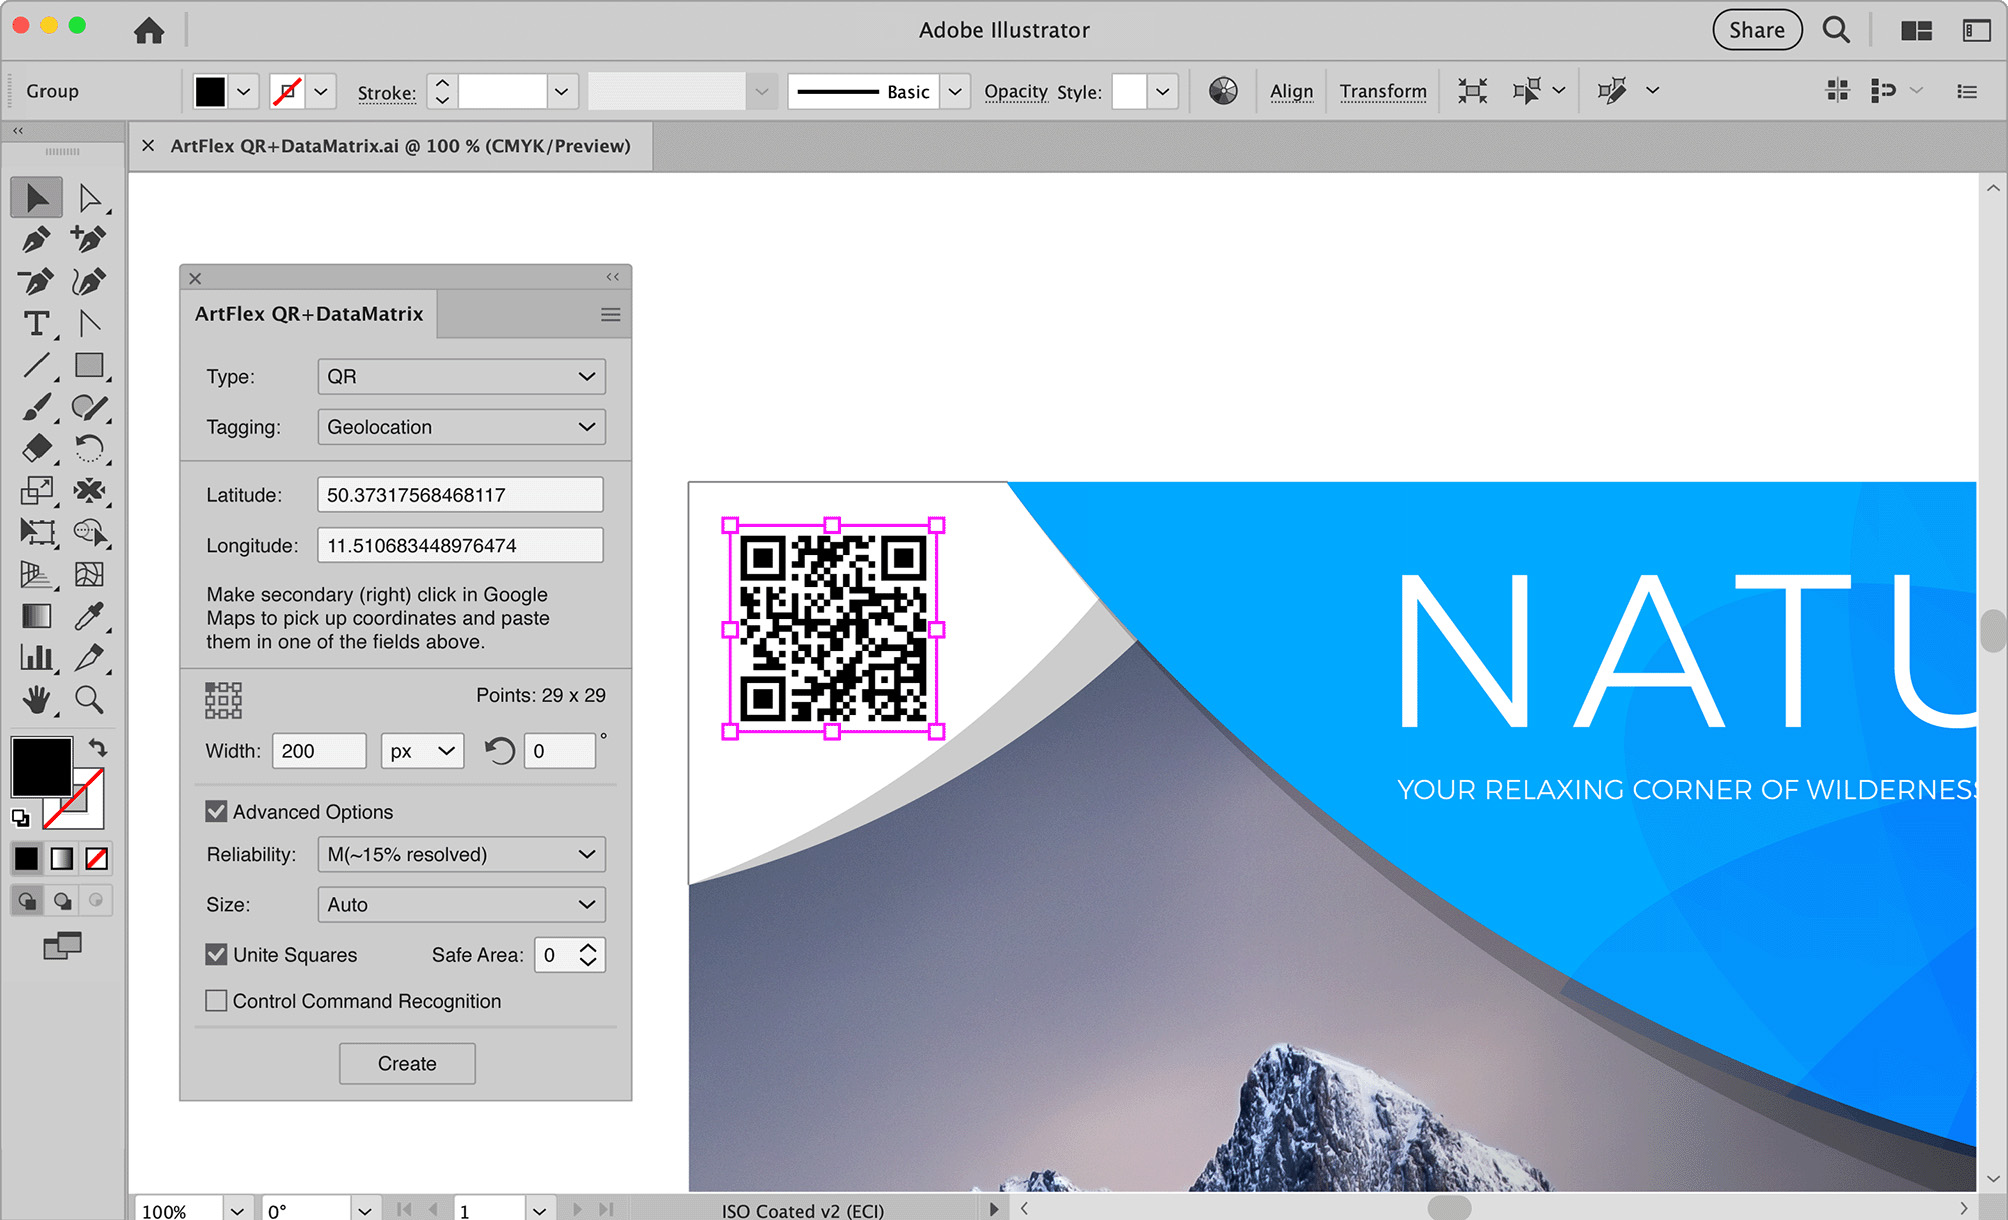
Task: Open the Transform panel link
Action: (x=1383, y=91)
